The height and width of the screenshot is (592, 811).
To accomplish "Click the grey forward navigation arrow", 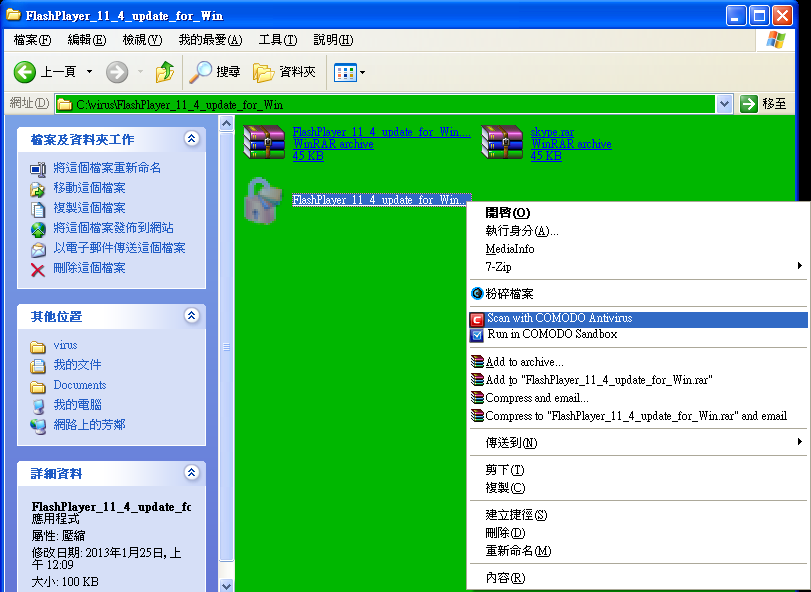I will coord(117,72).
